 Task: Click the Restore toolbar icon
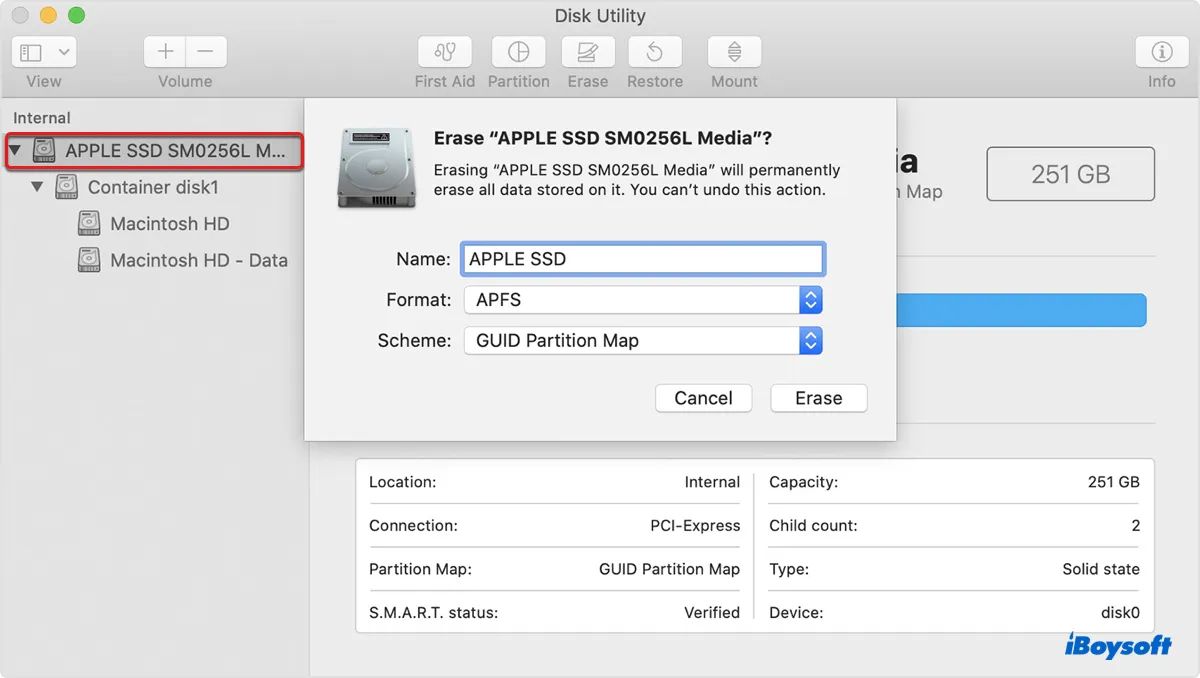click(x=655, y=52)
